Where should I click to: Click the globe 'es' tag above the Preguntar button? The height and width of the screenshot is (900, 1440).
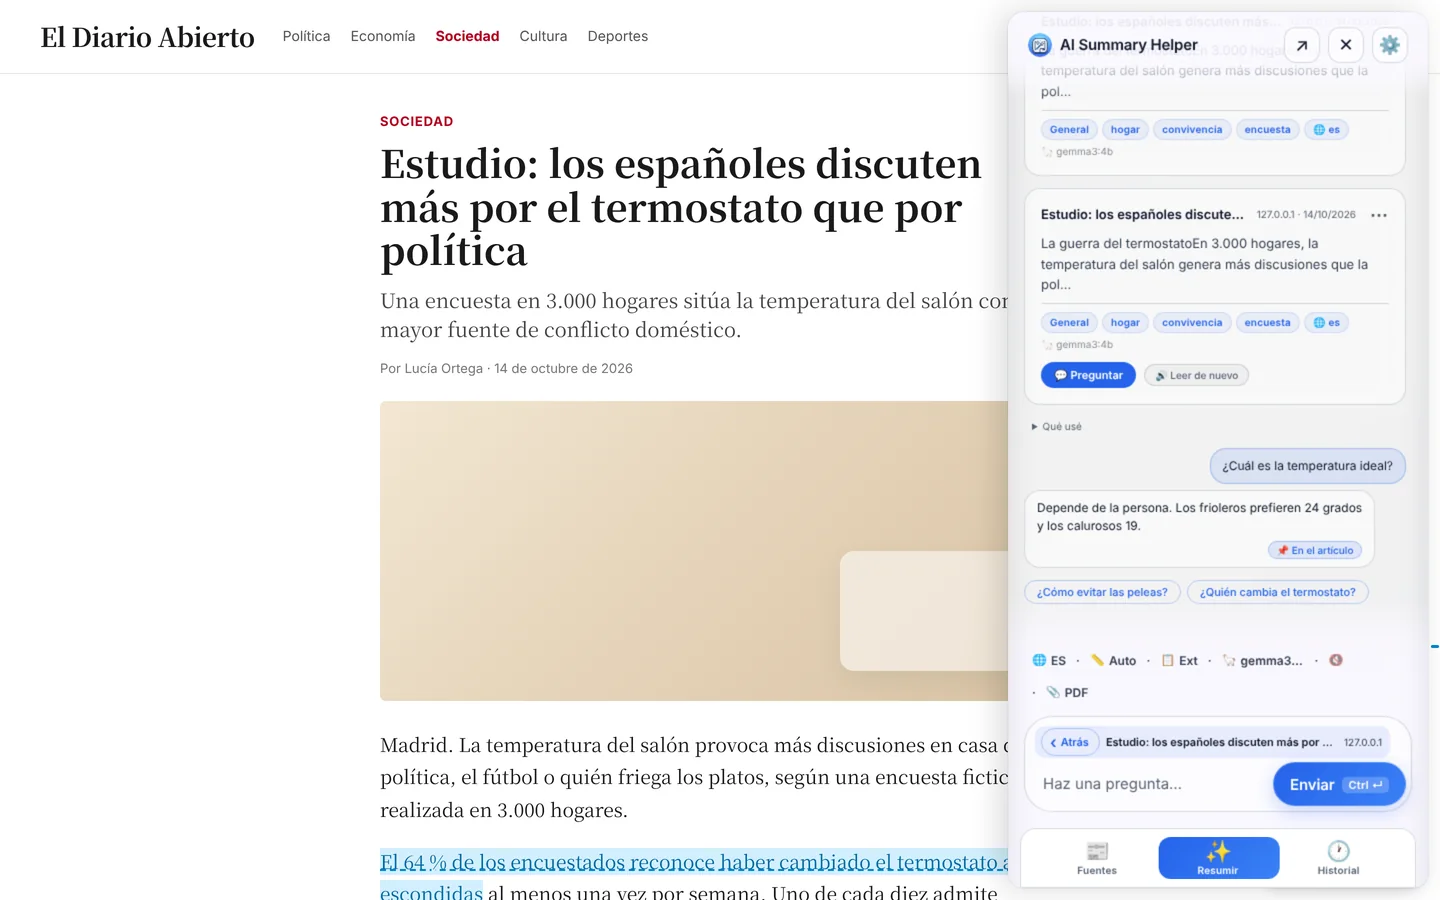click(1326, 322)
